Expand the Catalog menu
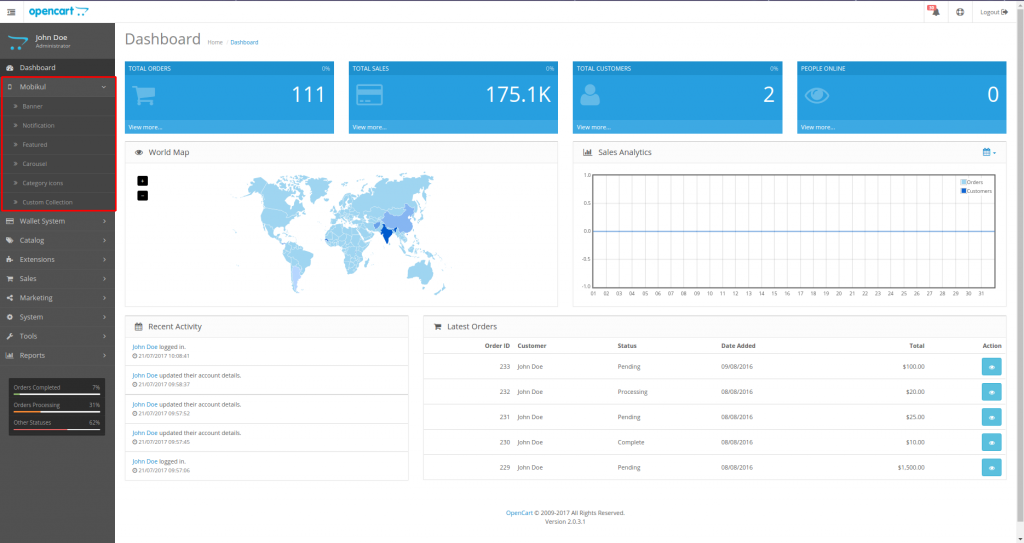Screen dimensions: 1024x543 point(57,240)
